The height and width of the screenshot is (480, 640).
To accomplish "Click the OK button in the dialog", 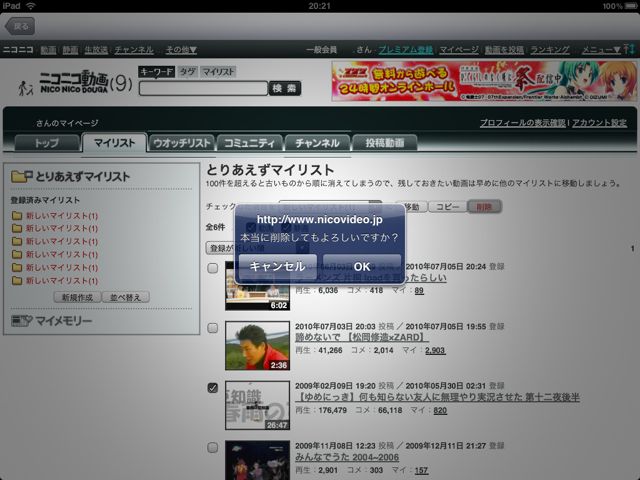I will click(x=362, y=267).
